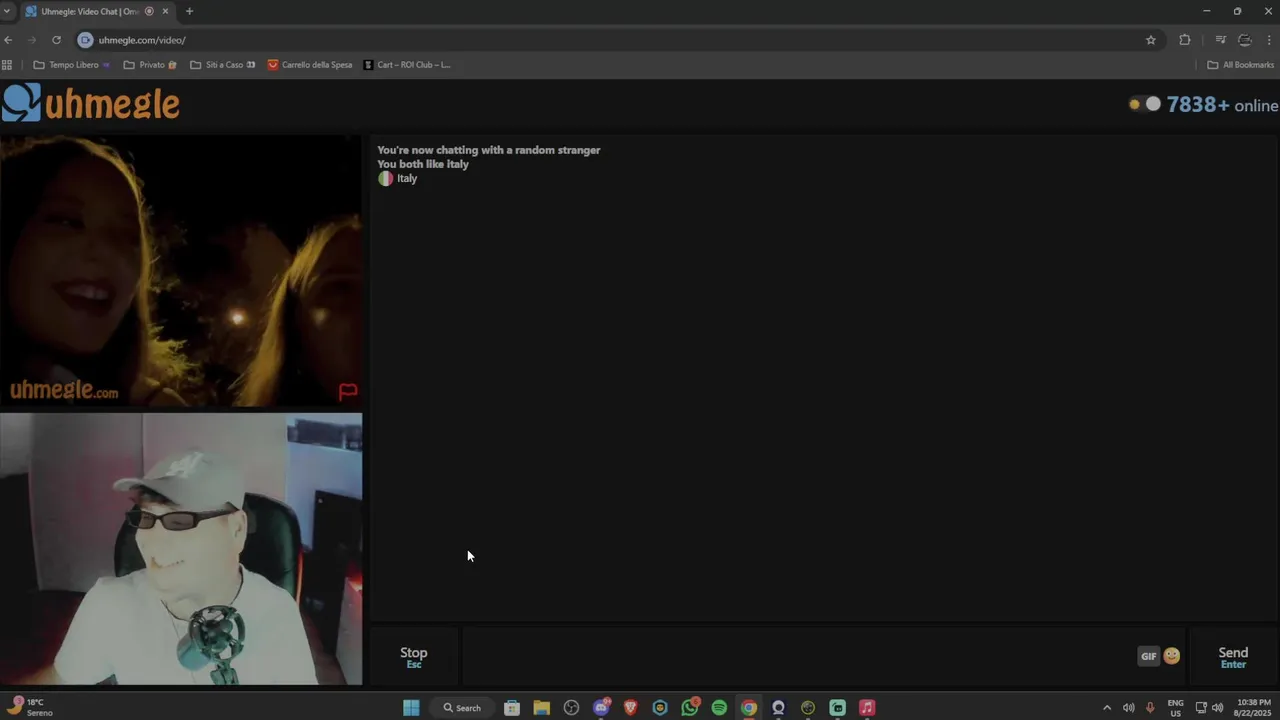
Task: Click the microphone tray icon
Action: 1151,708
